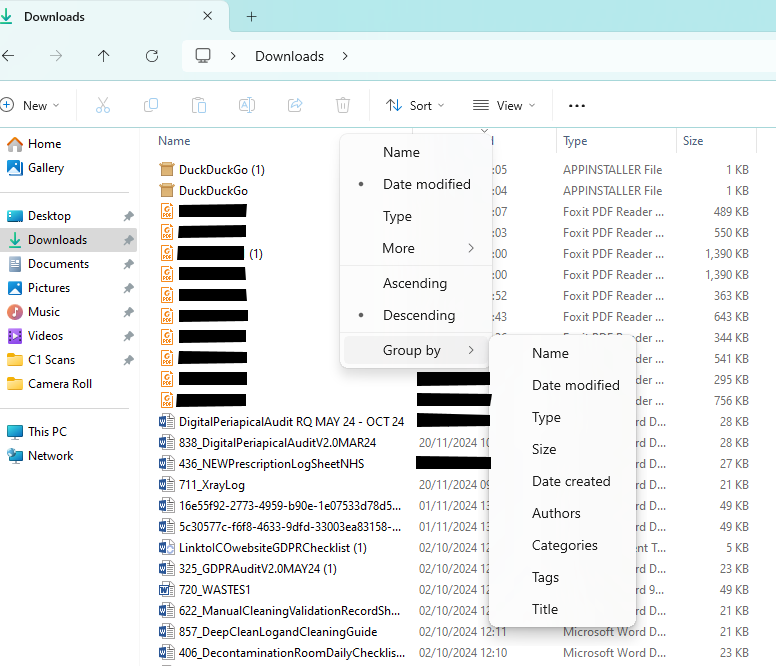Viewport: 776px width, 666px height.
Task: Group by Size in submenu
Action: click(562, 449)
